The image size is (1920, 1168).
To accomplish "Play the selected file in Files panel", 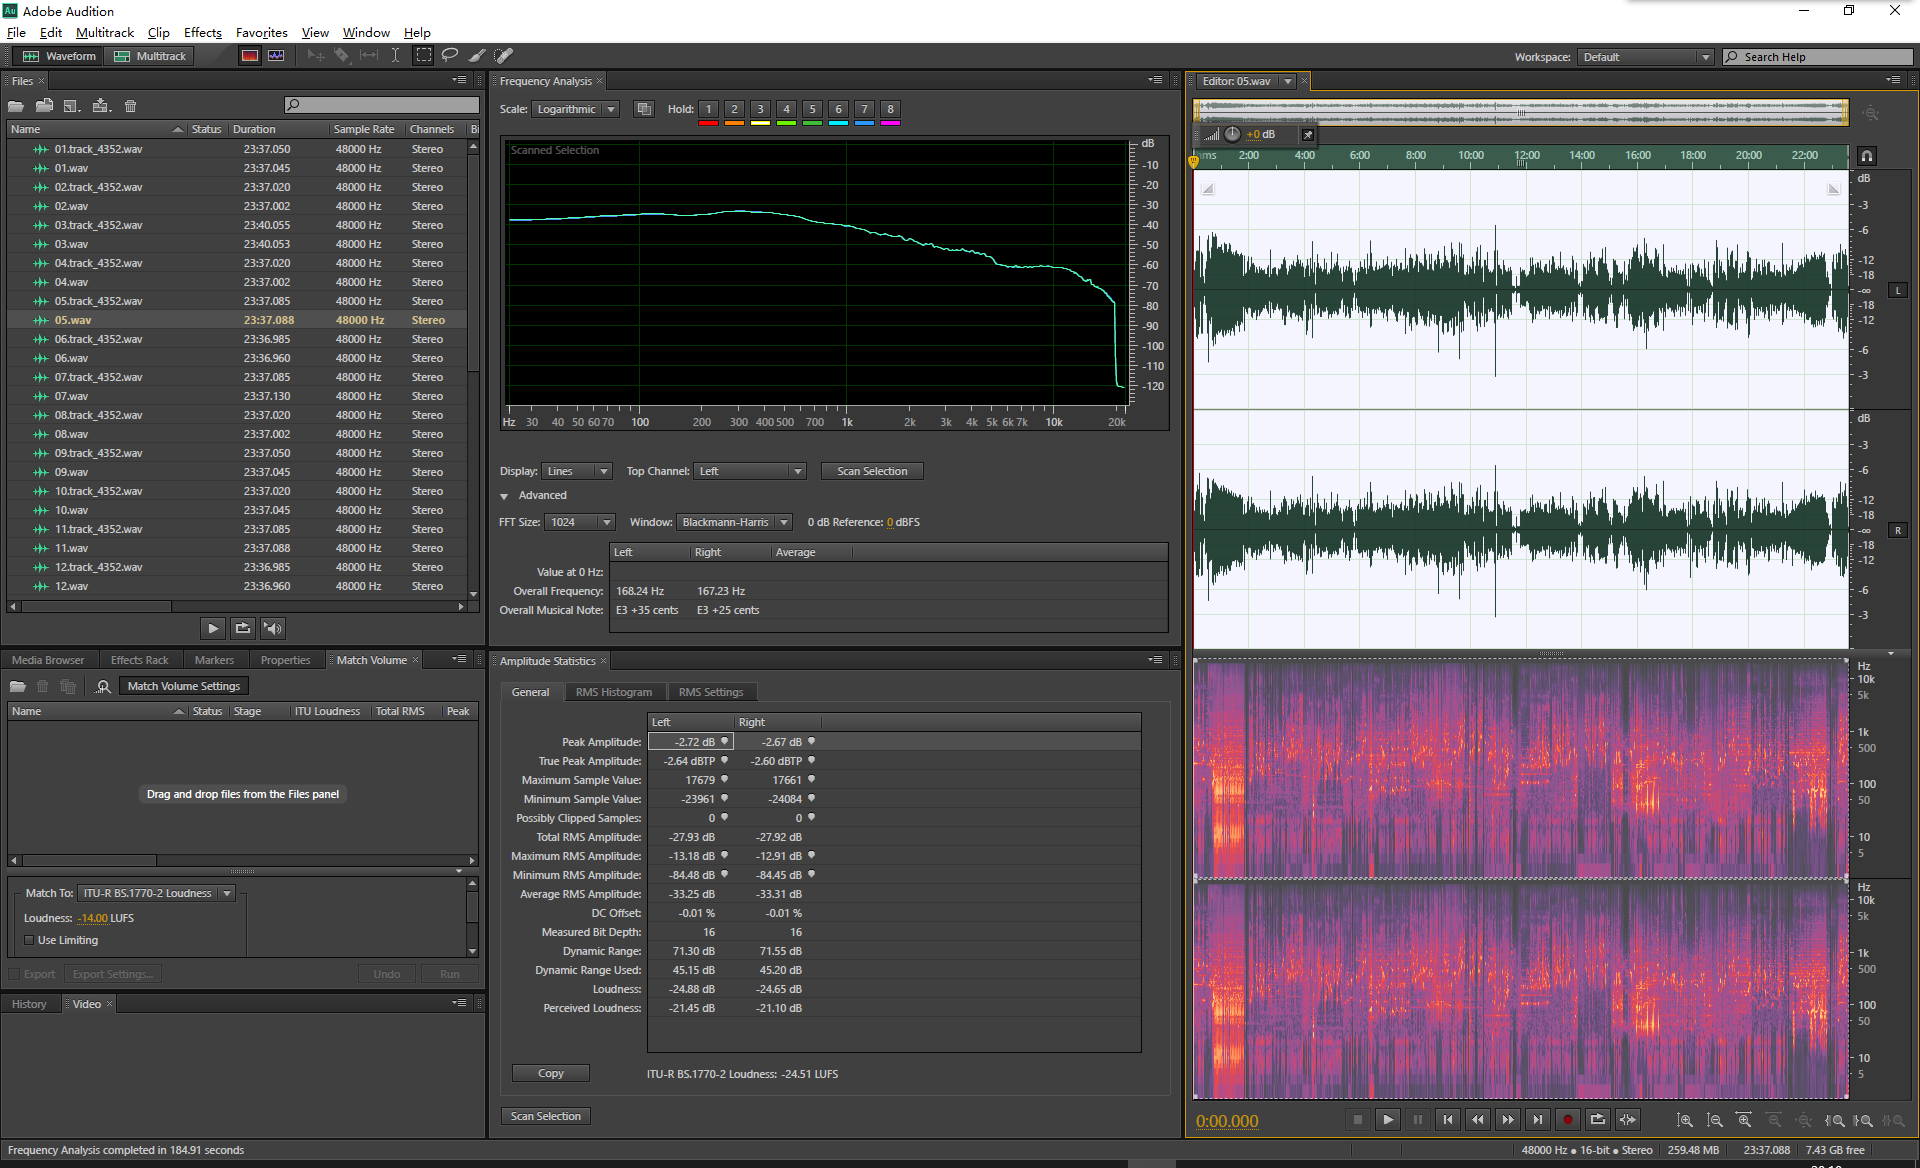I will [x=212, y=629].
